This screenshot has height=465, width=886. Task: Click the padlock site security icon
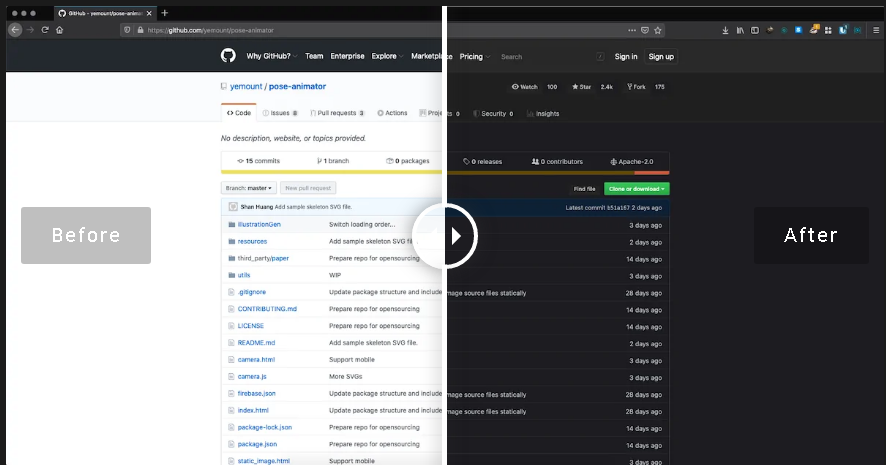coord(140,30)
